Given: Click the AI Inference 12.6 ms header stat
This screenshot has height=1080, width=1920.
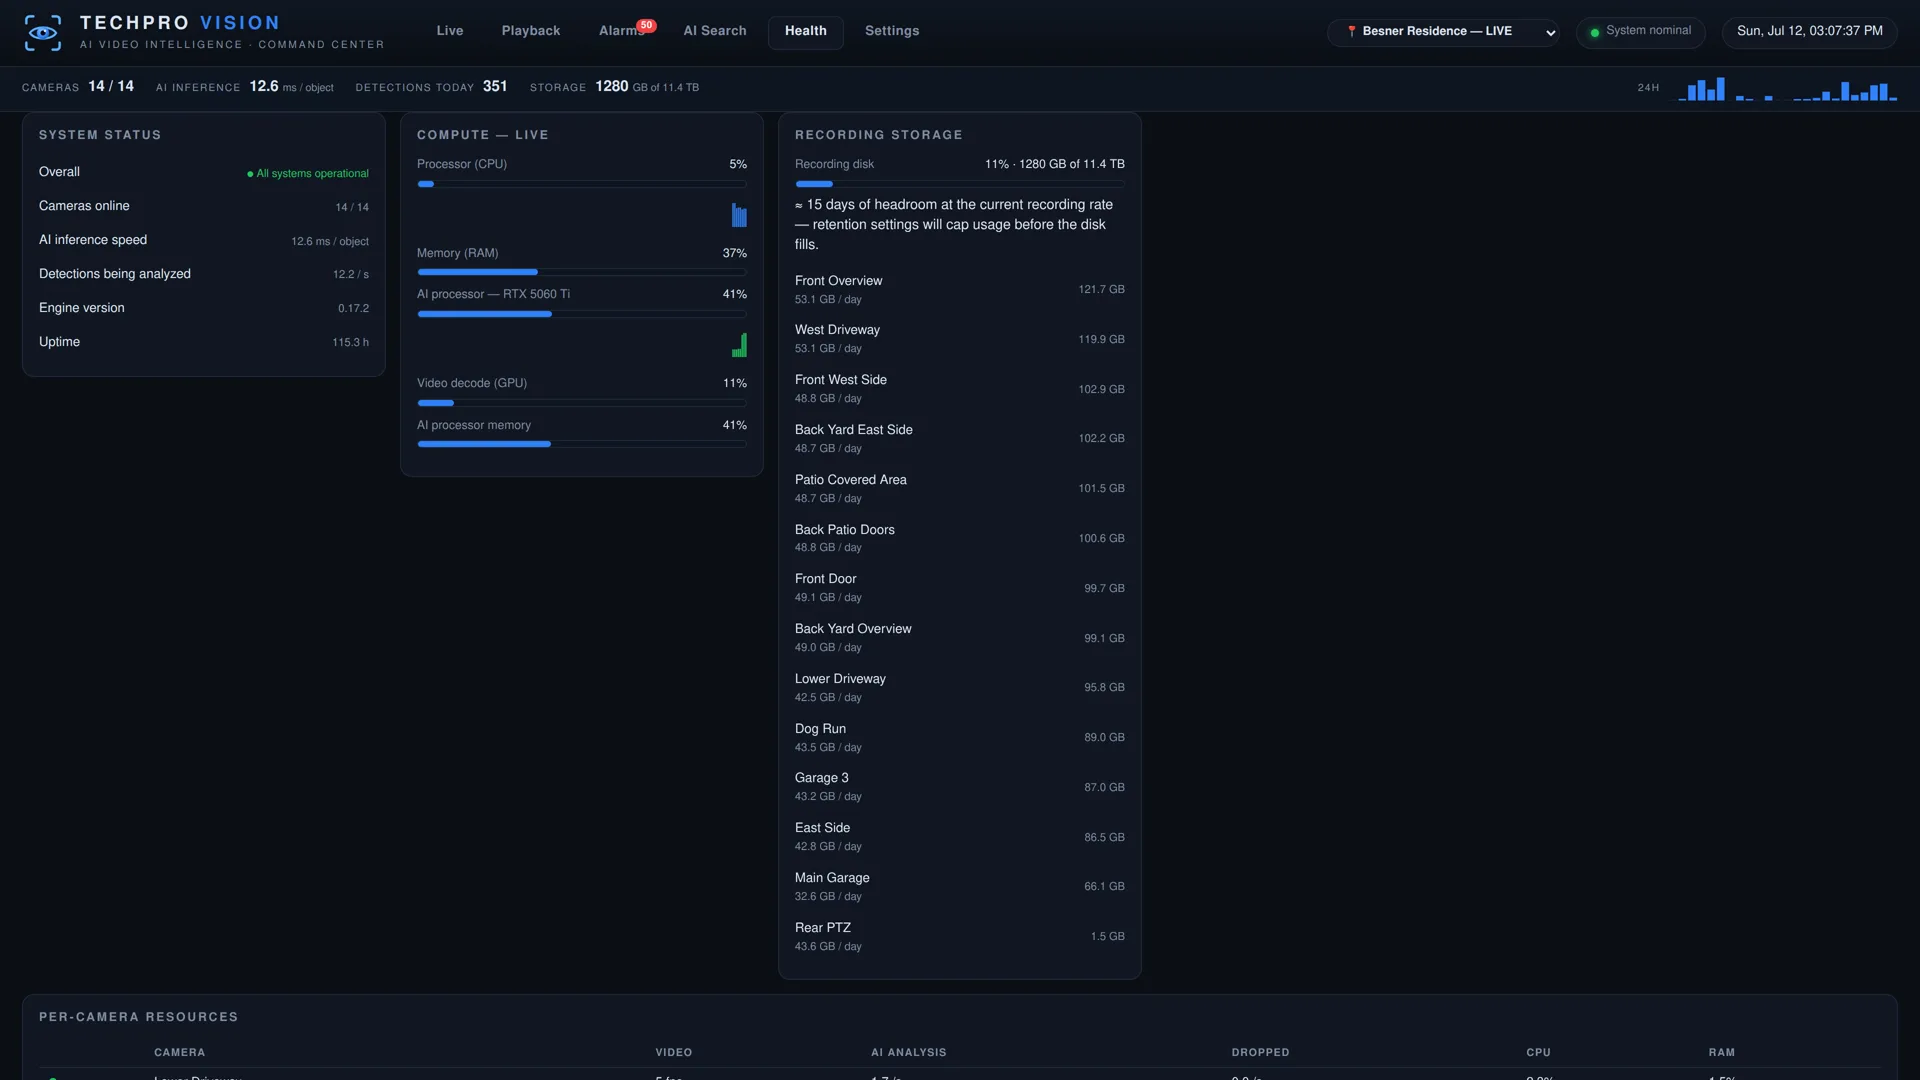Looking at the screenshot, I should pyautogui.click(x=245, y=87).
